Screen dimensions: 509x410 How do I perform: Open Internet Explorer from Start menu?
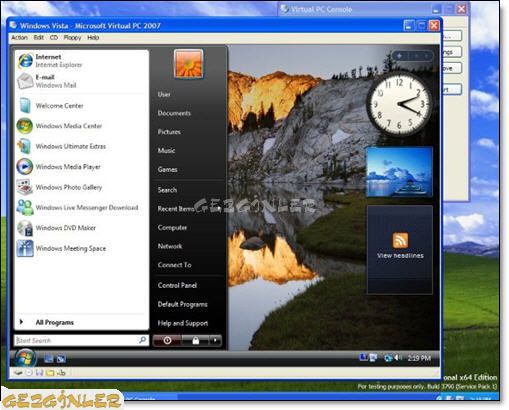tap(82, 61)
